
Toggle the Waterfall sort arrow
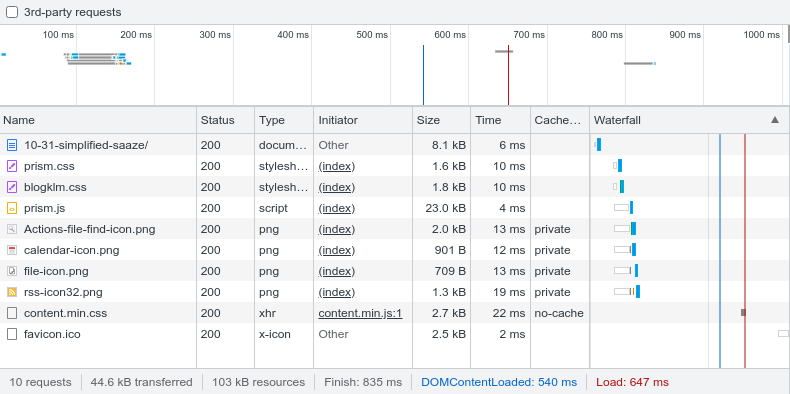(775, 120)
